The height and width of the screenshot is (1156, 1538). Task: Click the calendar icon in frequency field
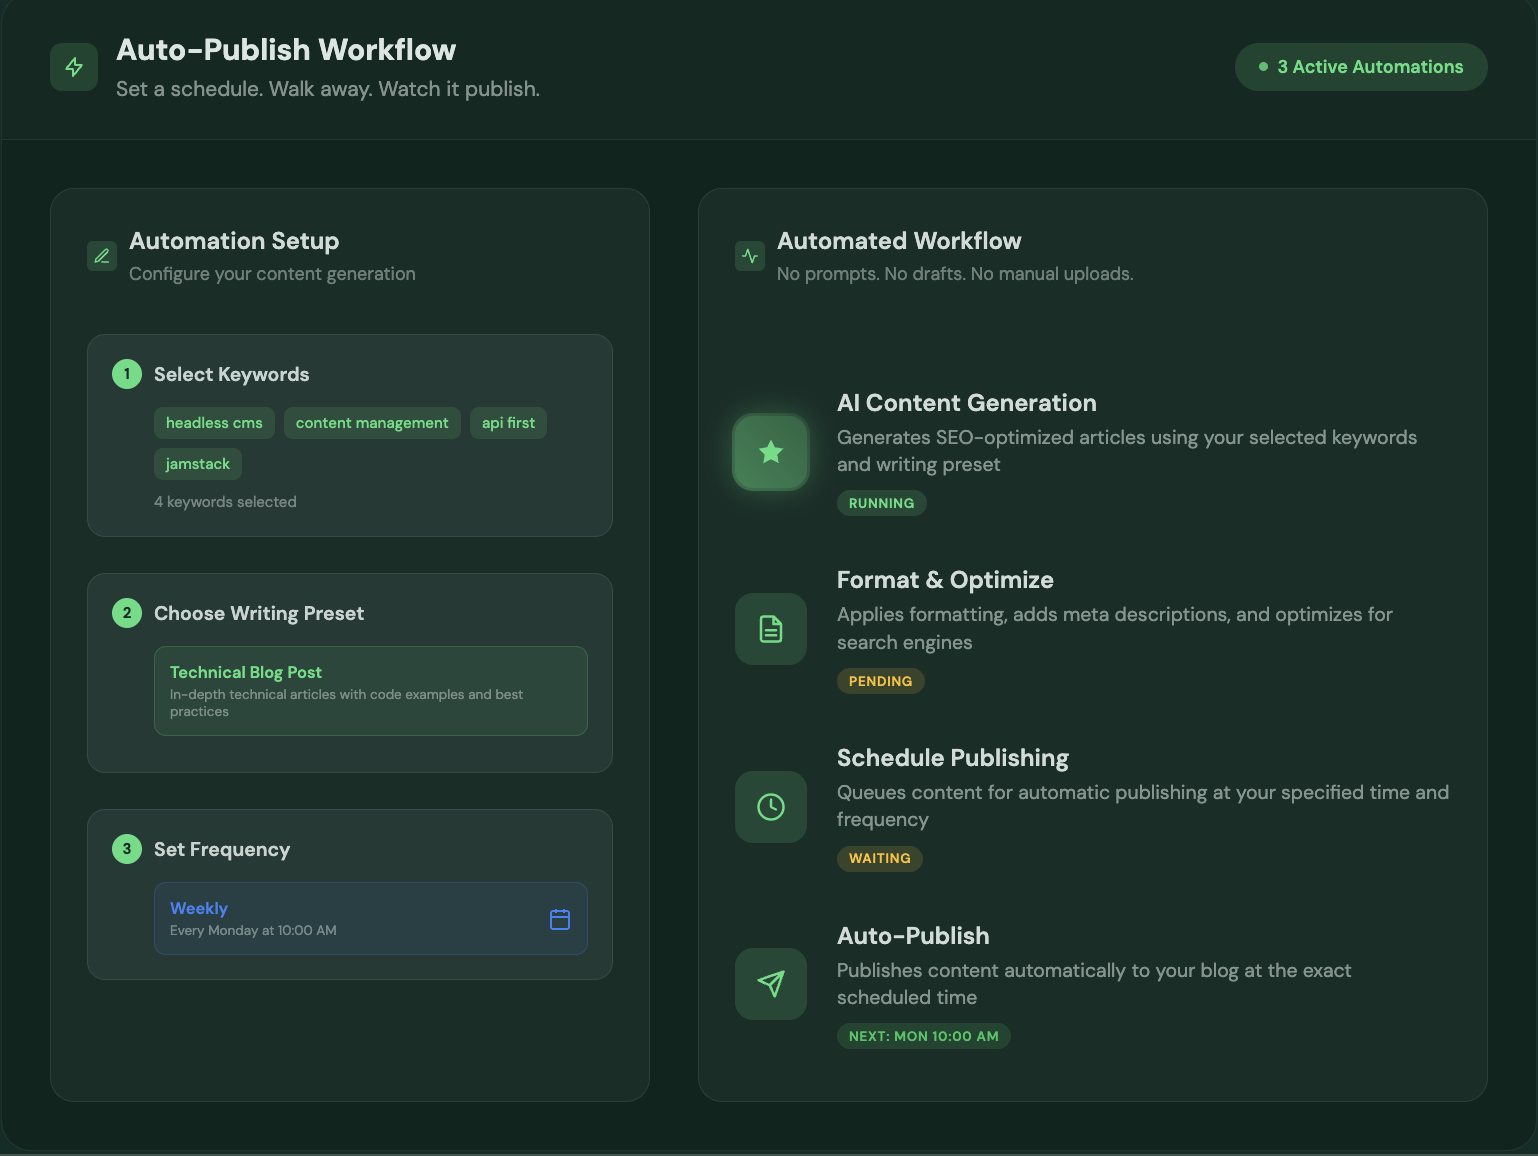pyautogui.click(x=560, y=919)
